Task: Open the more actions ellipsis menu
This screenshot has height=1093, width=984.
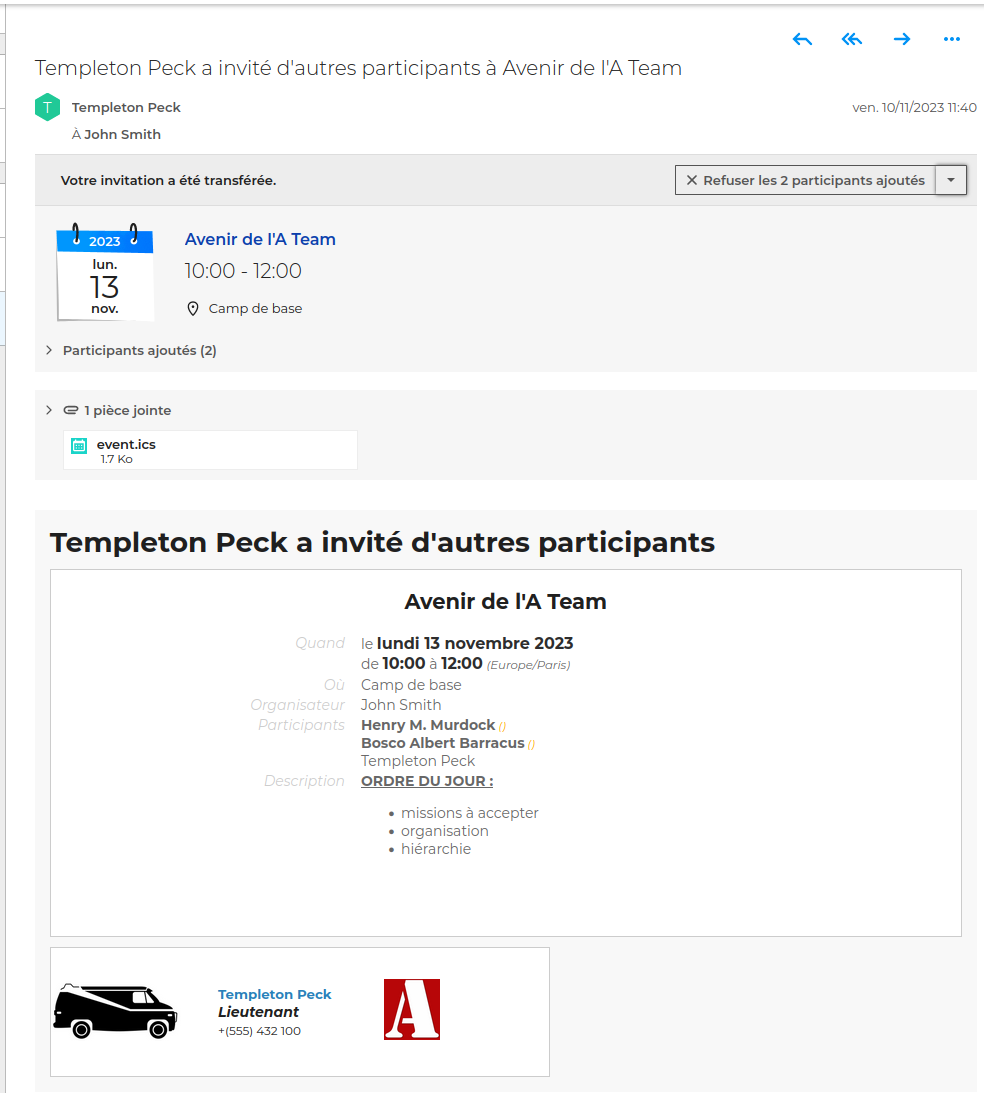Action: coord(952,39)
